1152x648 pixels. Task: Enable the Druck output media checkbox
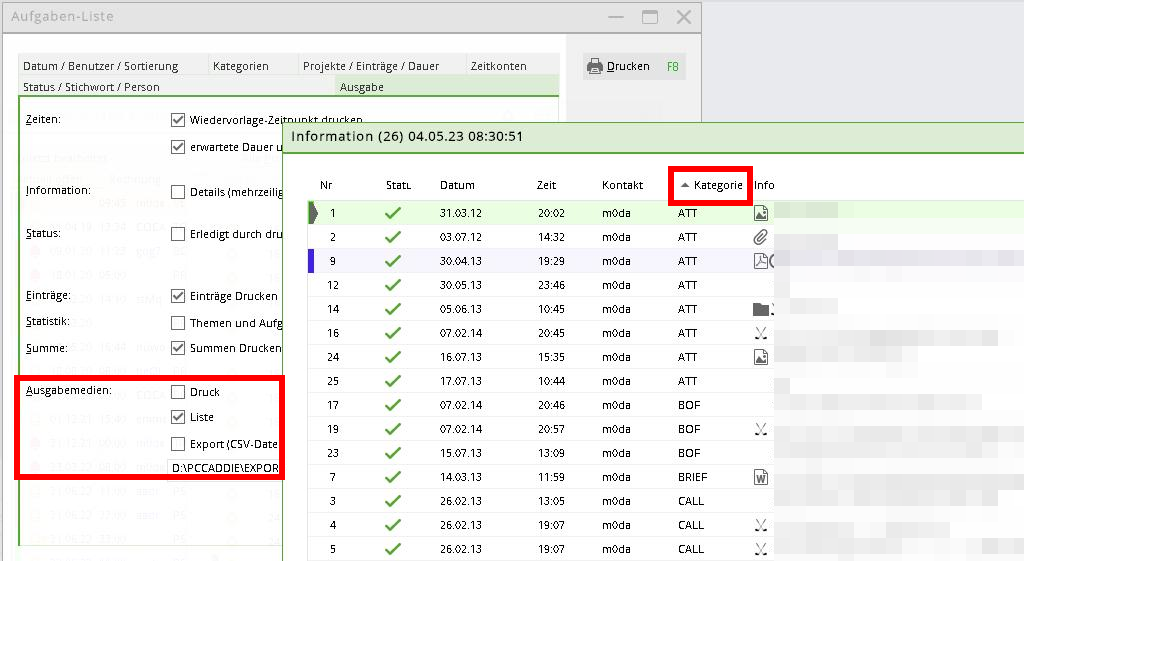tap(178, 392)
